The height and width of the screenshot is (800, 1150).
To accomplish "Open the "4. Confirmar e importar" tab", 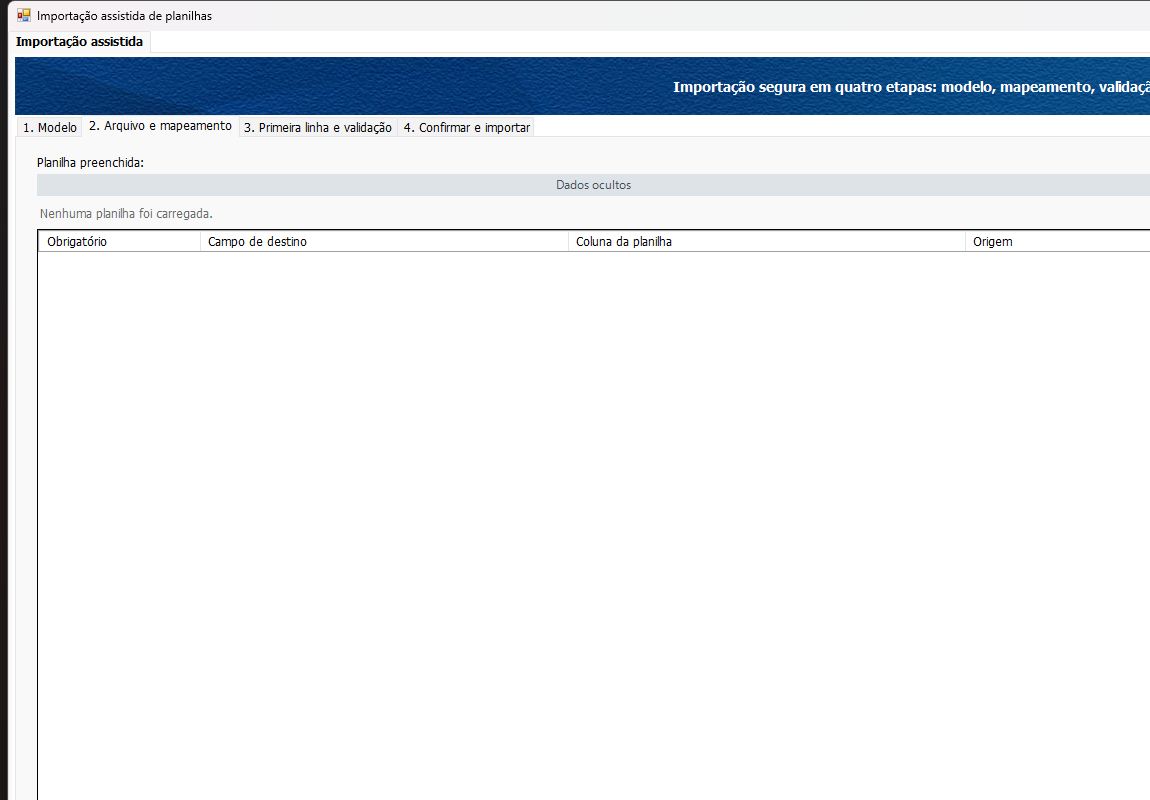I will pos(466,128).
